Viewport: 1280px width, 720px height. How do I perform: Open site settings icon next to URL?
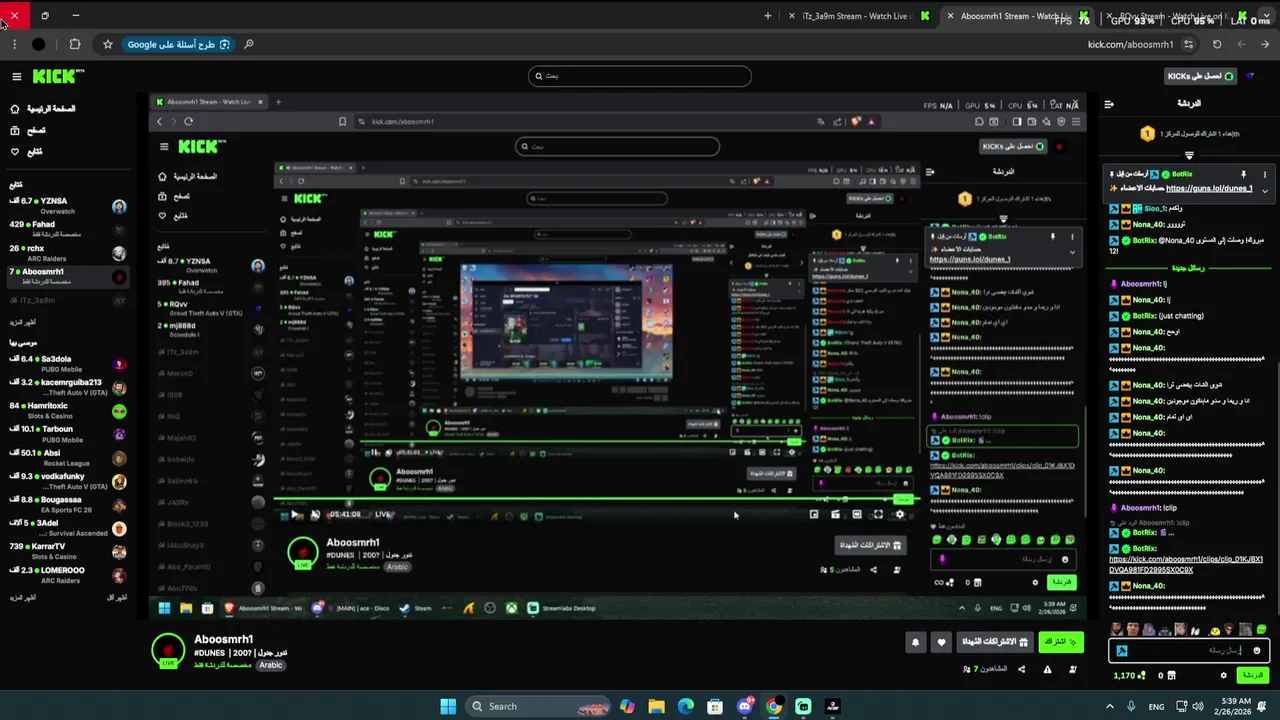pyautogui.click(x=1188, y=44)
